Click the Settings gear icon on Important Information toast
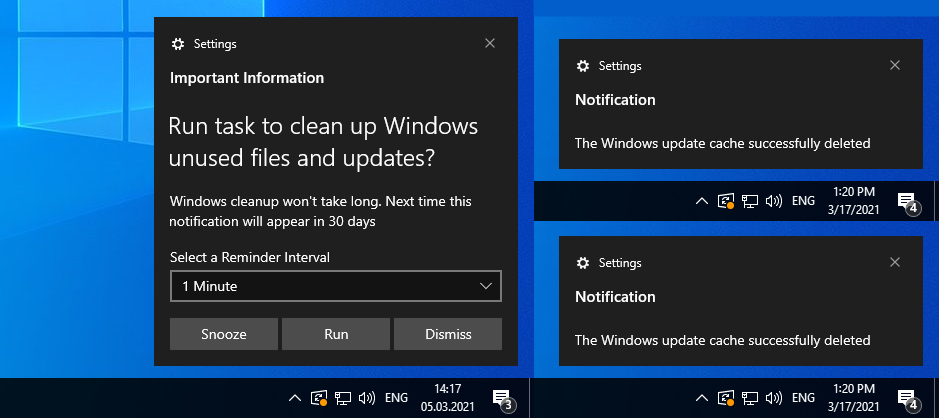939x418 pixels. pyautogui.click(x=177, y=44)
